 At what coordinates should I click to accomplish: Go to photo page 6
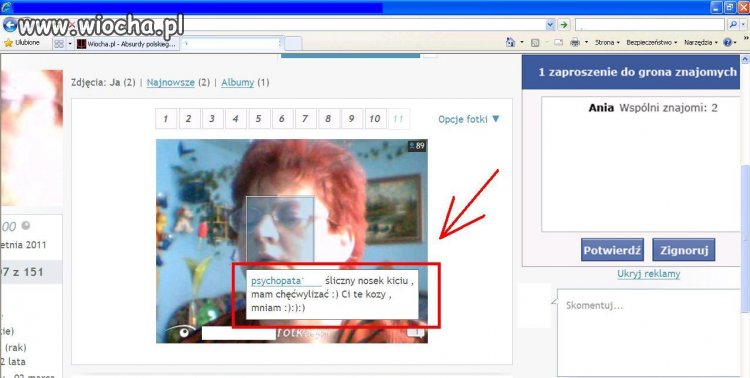(x=282, y=119)
